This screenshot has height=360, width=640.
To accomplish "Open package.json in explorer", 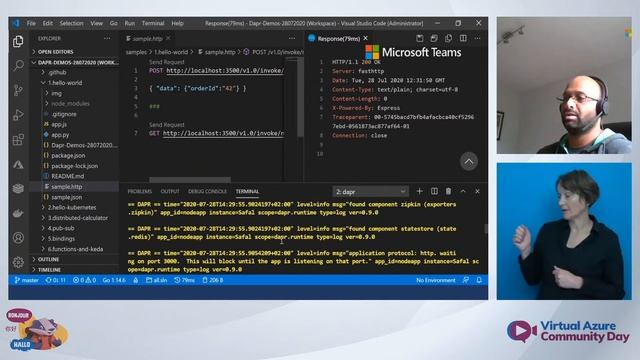I will pyautogui.click(x=68, y=156).
